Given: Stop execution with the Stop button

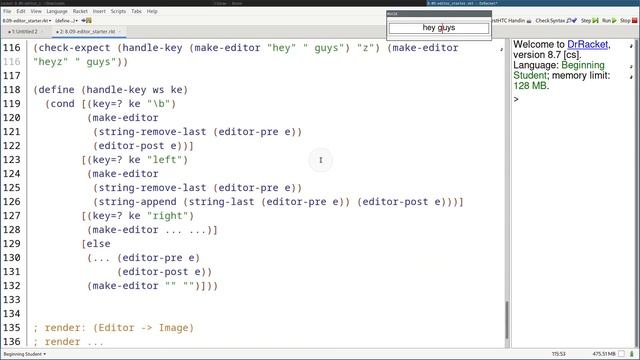Looking at the screenshot, I should [x=629, y=20].
